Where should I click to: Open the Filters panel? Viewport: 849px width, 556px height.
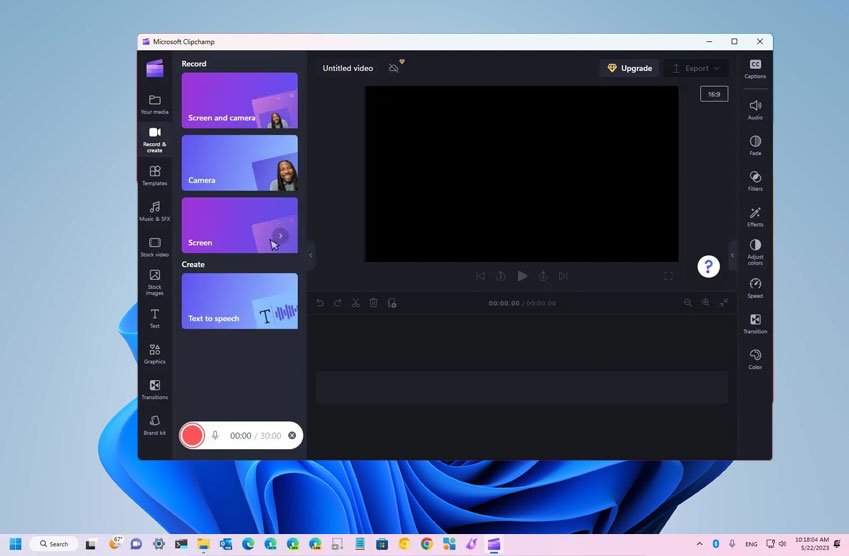tap(755, 180)
